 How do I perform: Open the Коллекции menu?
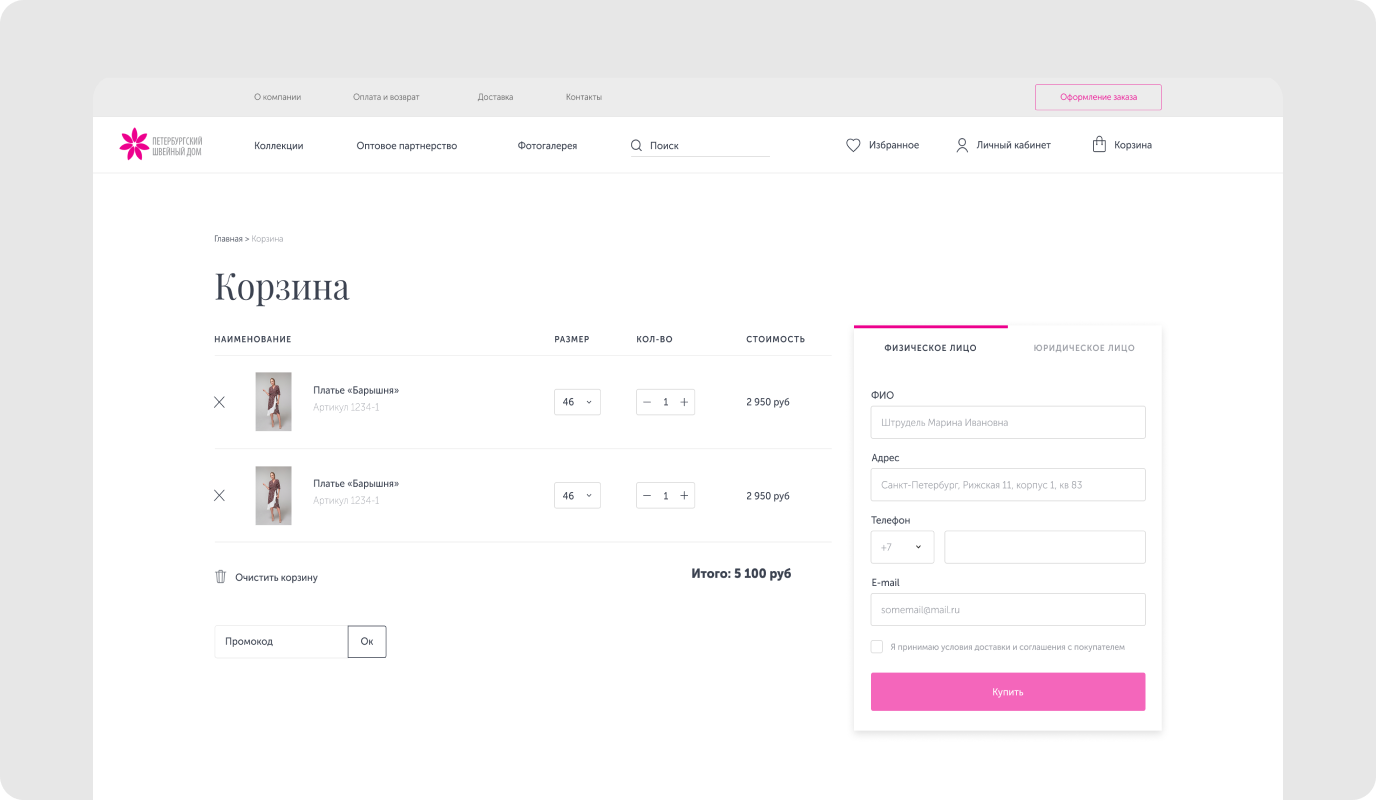tap(278, 145)
